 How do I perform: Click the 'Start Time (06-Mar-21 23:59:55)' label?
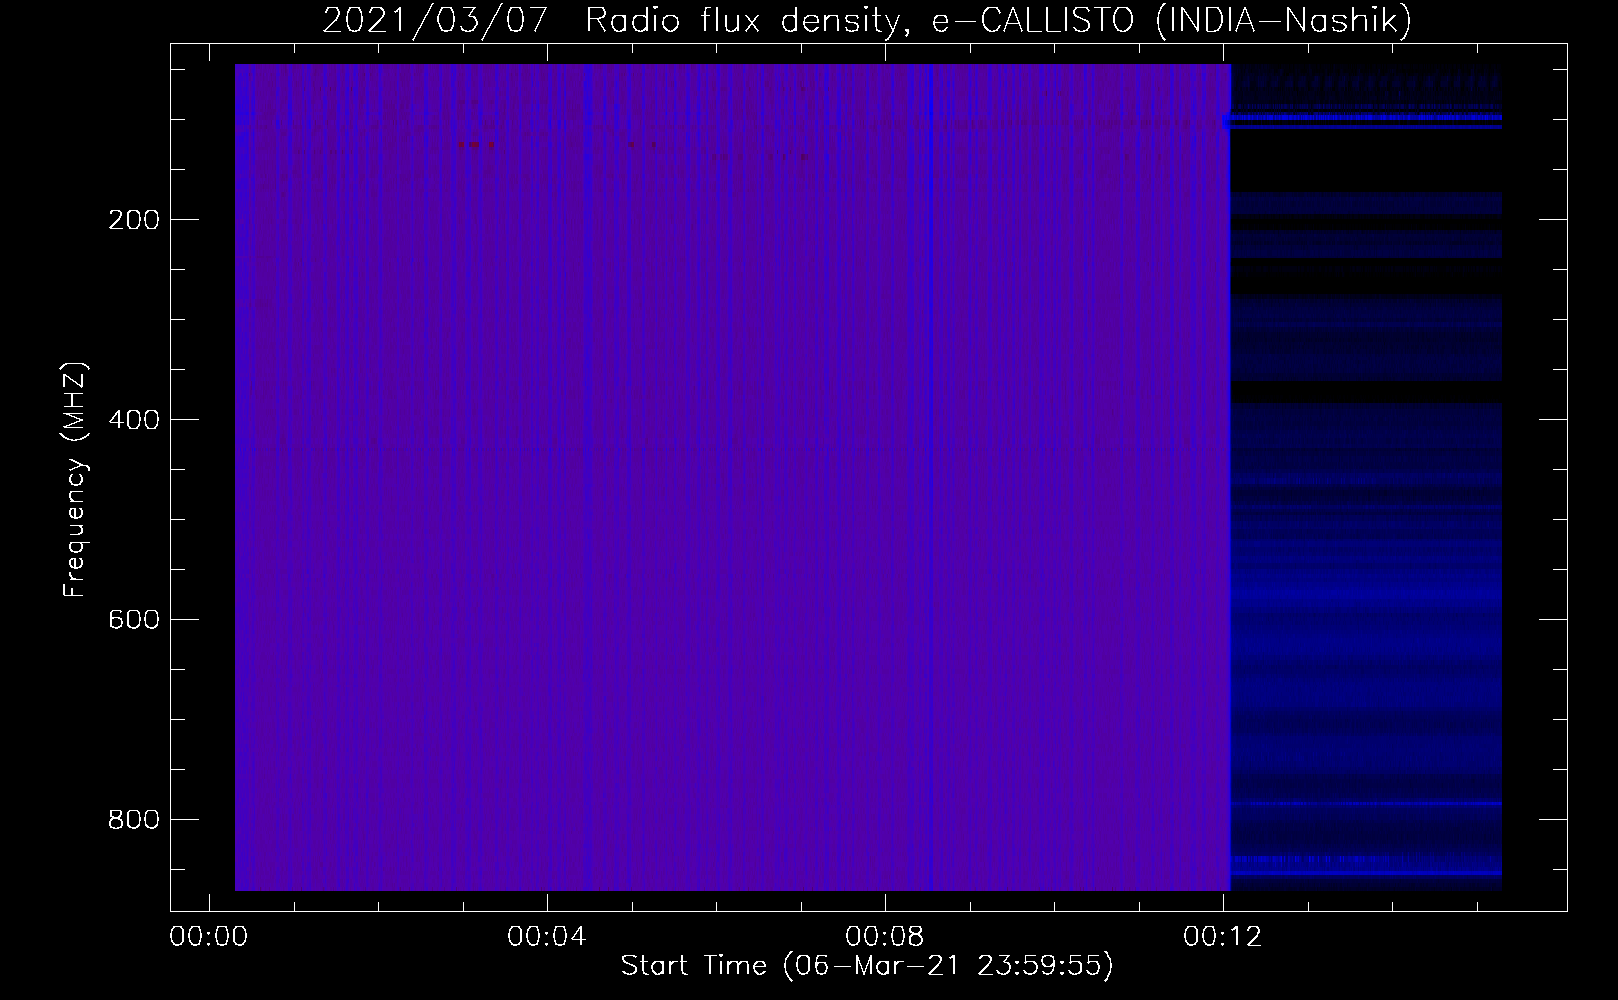[866, 966]
